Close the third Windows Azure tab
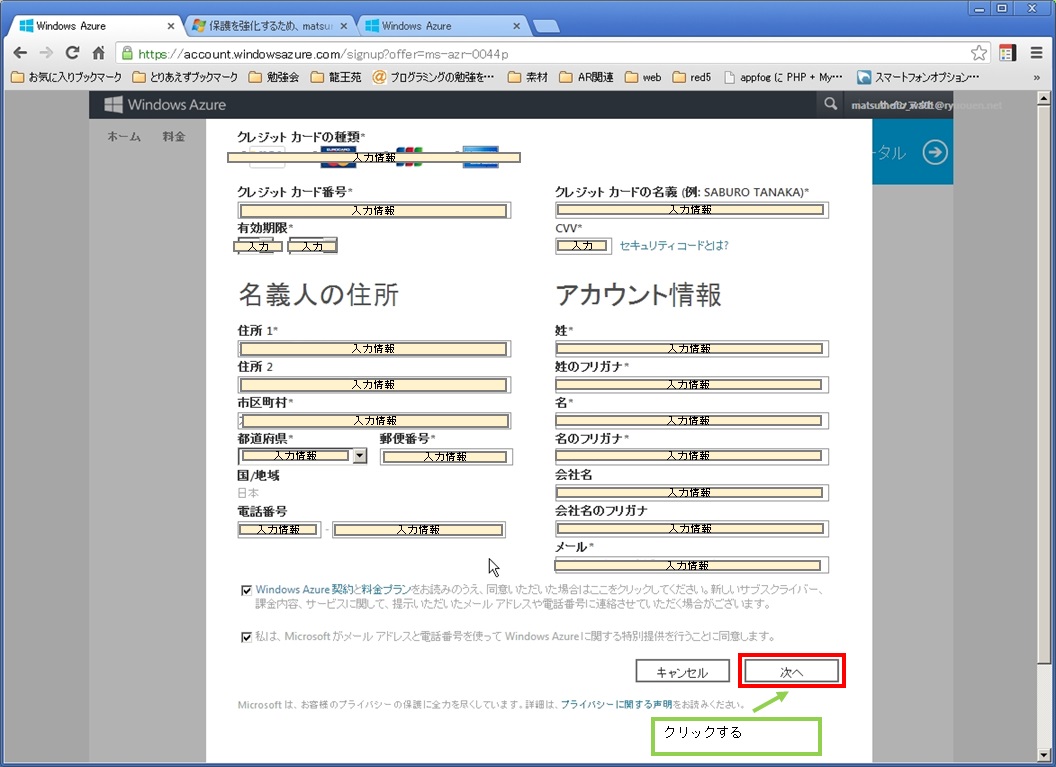 [517, 26]
